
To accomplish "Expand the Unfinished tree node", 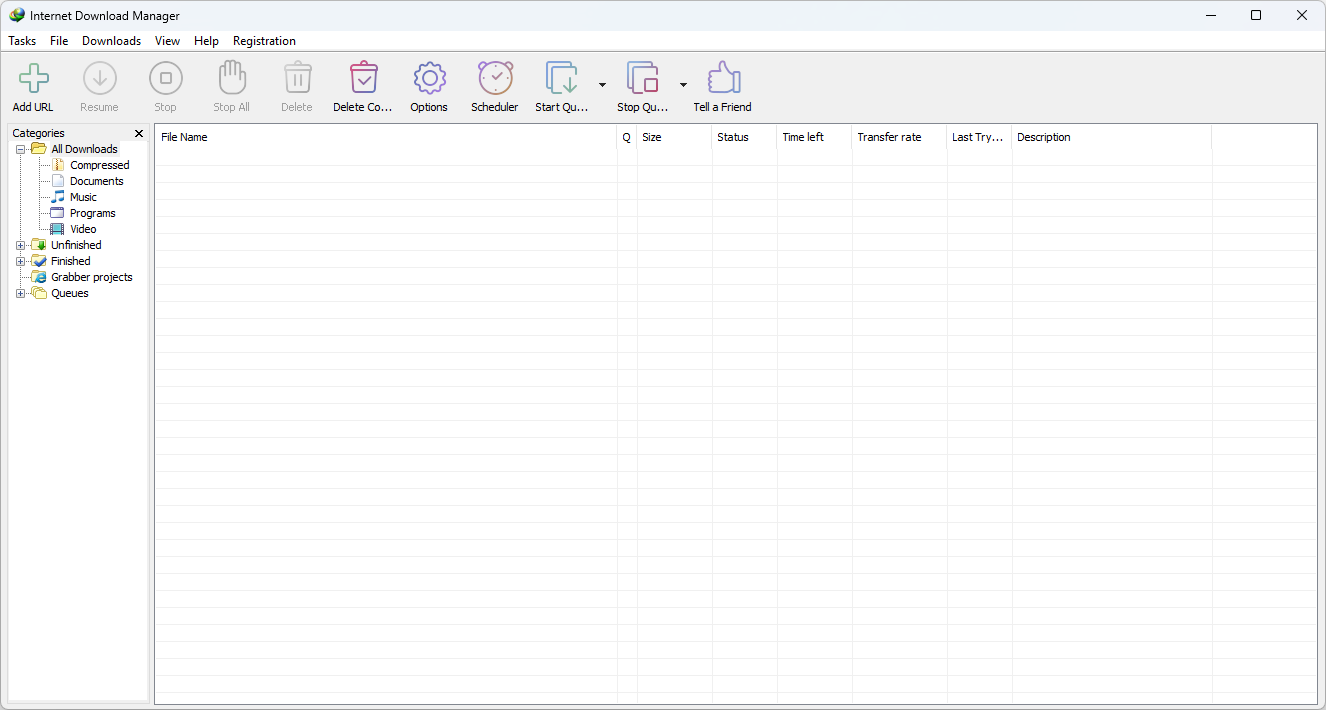I will click(21, 245).
